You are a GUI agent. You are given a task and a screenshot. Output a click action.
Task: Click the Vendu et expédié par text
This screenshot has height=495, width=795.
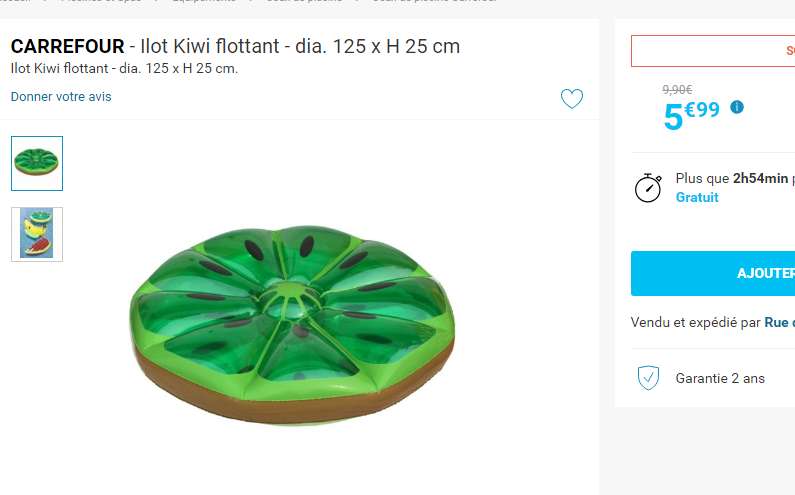696,323
